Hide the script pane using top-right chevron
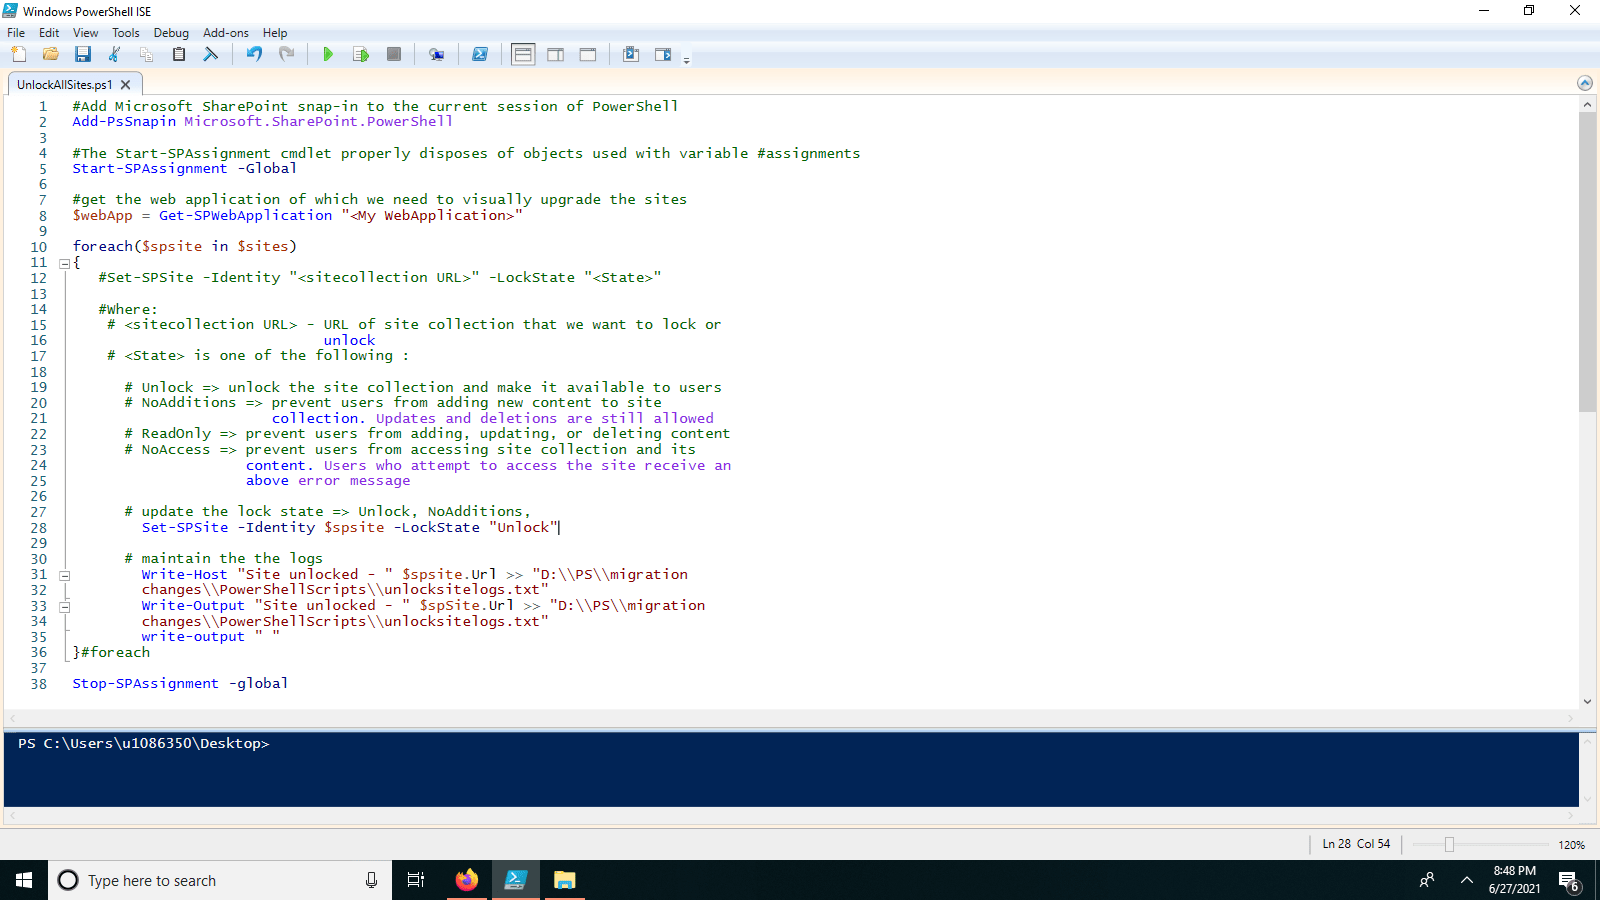Image resolution: width=1600 pixels, height=900 pixels. (1585, 83)
